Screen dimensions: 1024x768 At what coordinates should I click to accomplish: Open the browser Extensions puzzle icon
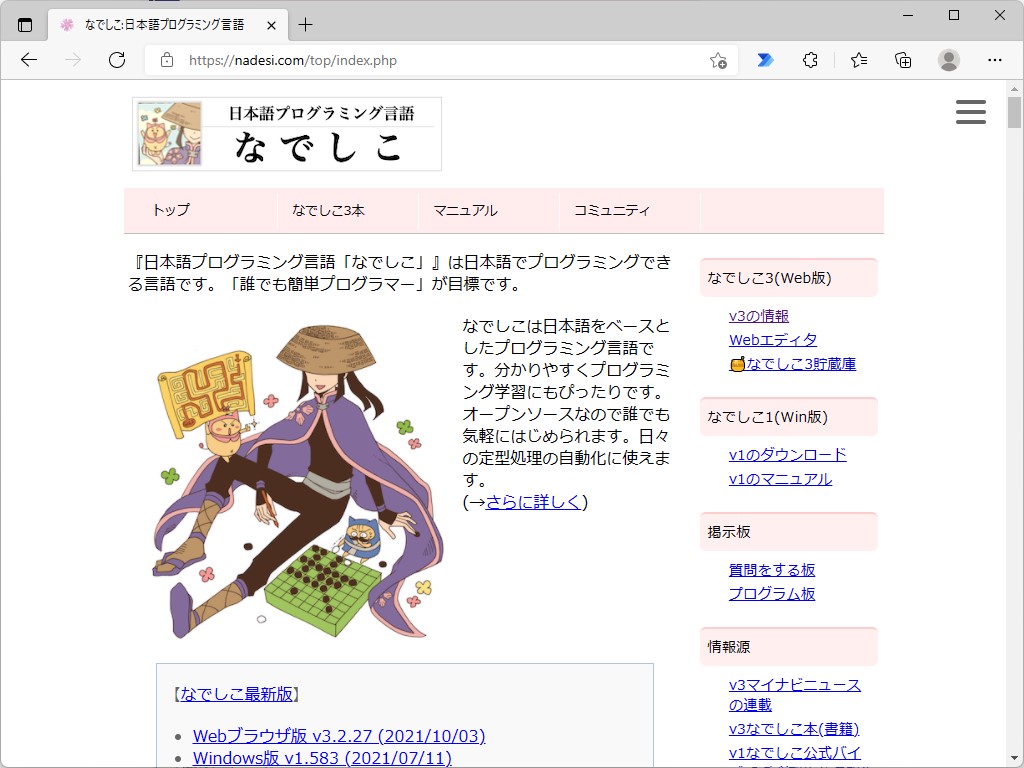(810, 60)
